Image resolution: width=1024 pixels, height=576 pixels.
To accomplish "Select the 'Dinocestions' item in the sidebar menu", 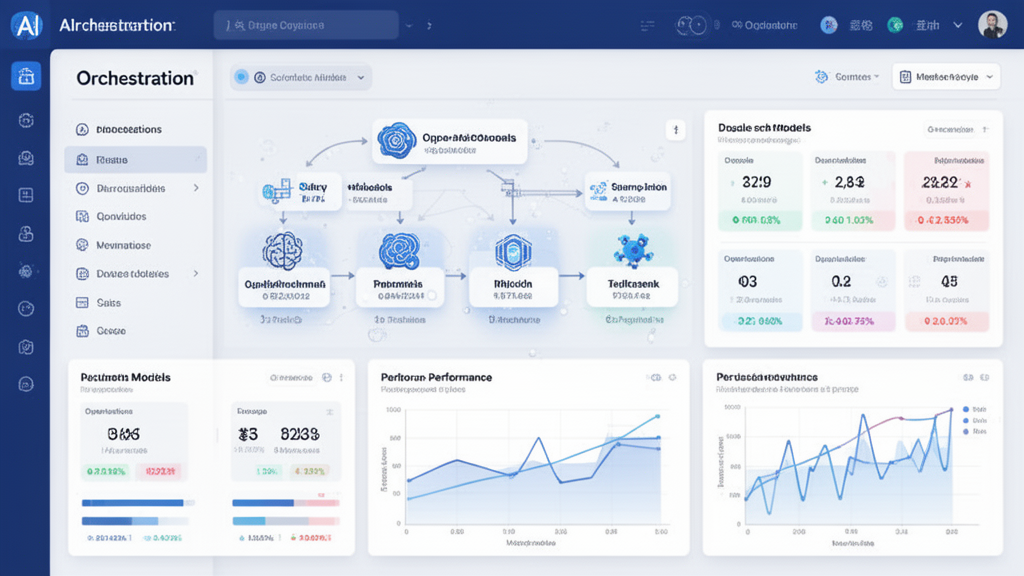I will [x=136, y=129].
